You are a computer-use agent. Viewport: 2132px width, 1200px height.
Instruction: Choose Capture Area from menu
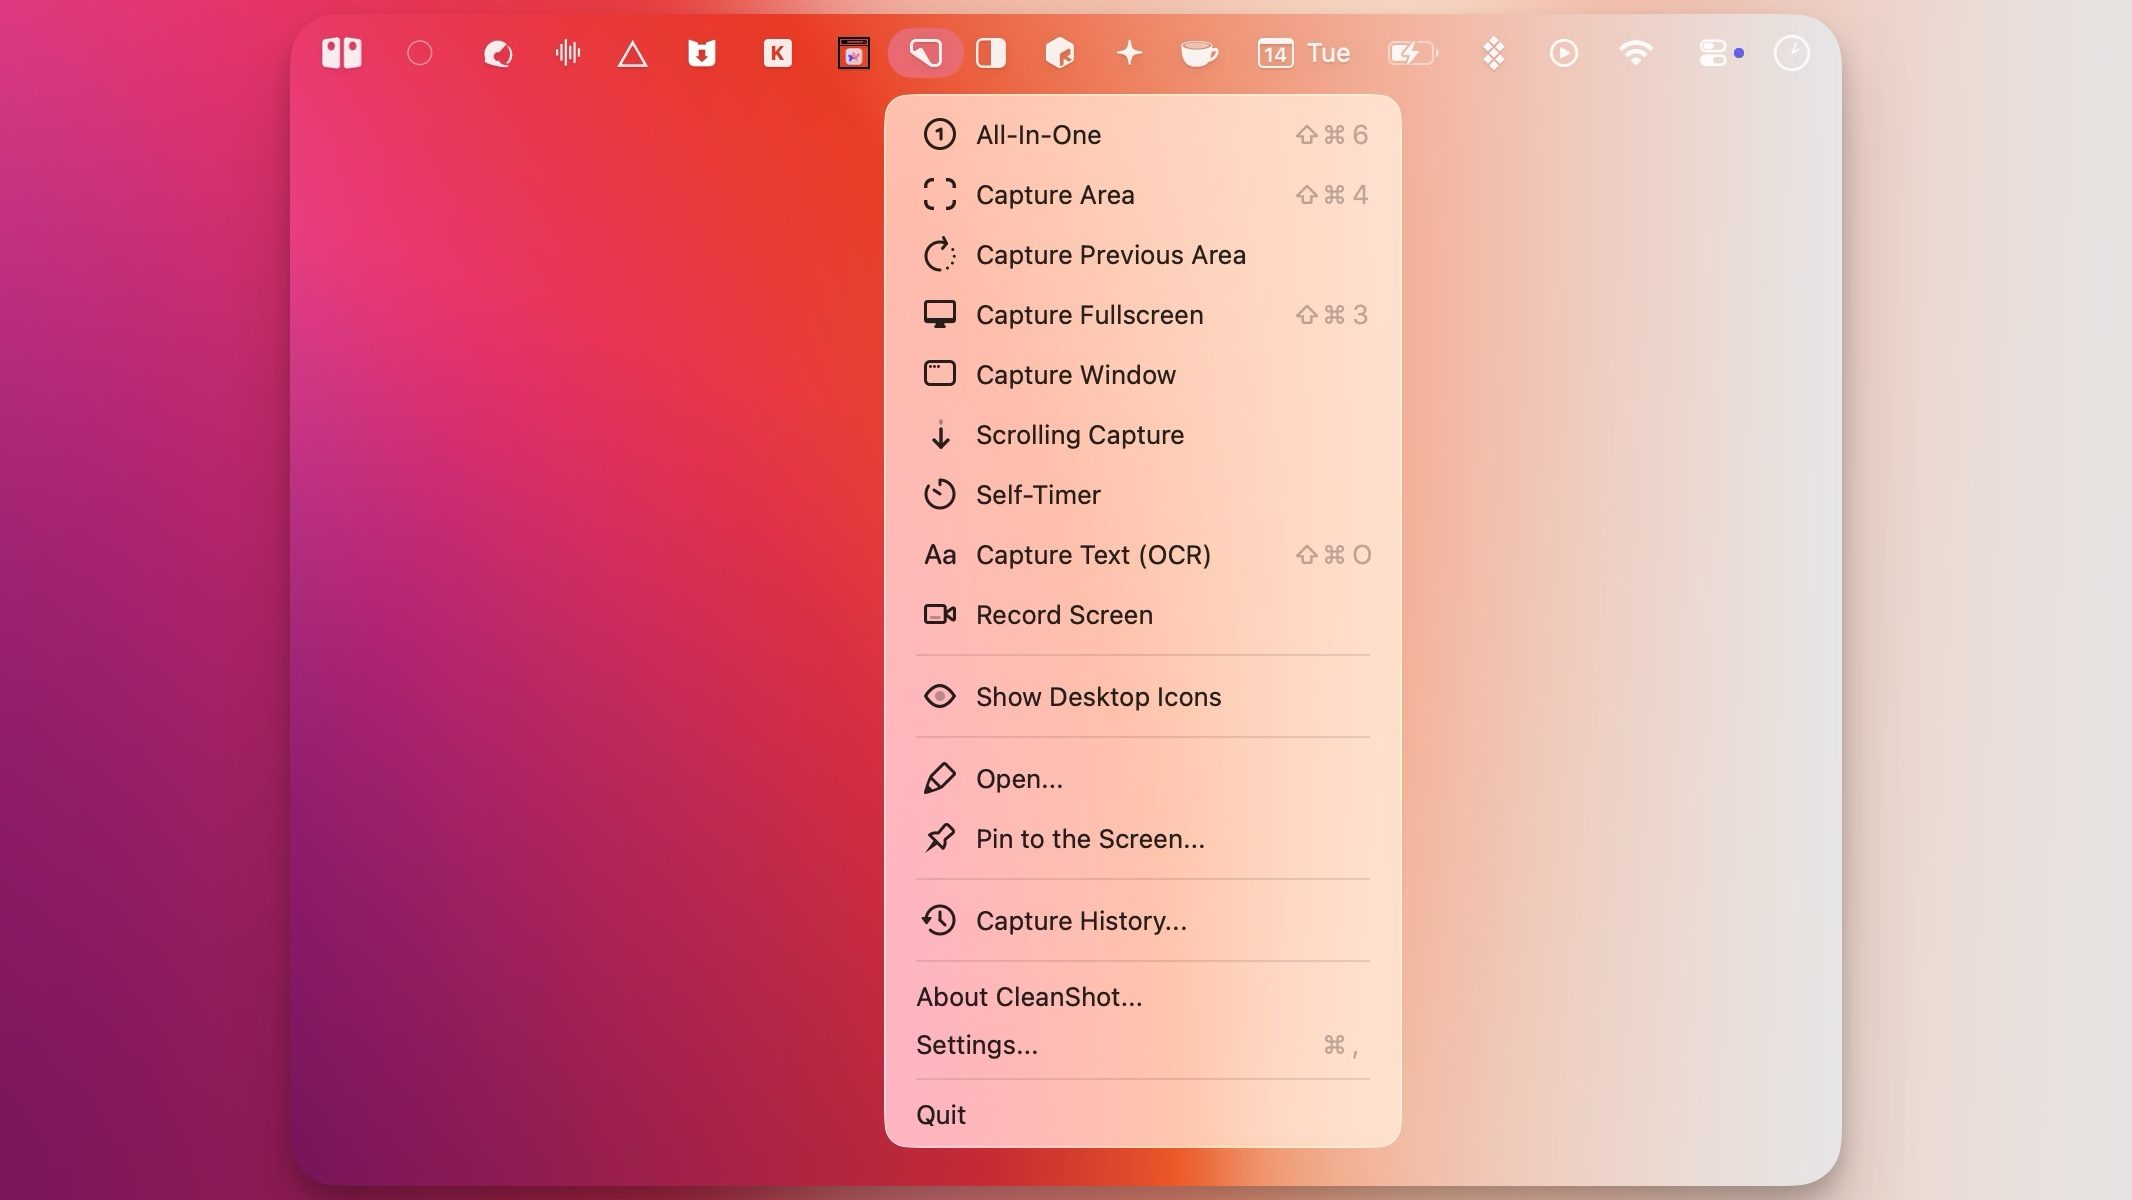[1054, 195]
